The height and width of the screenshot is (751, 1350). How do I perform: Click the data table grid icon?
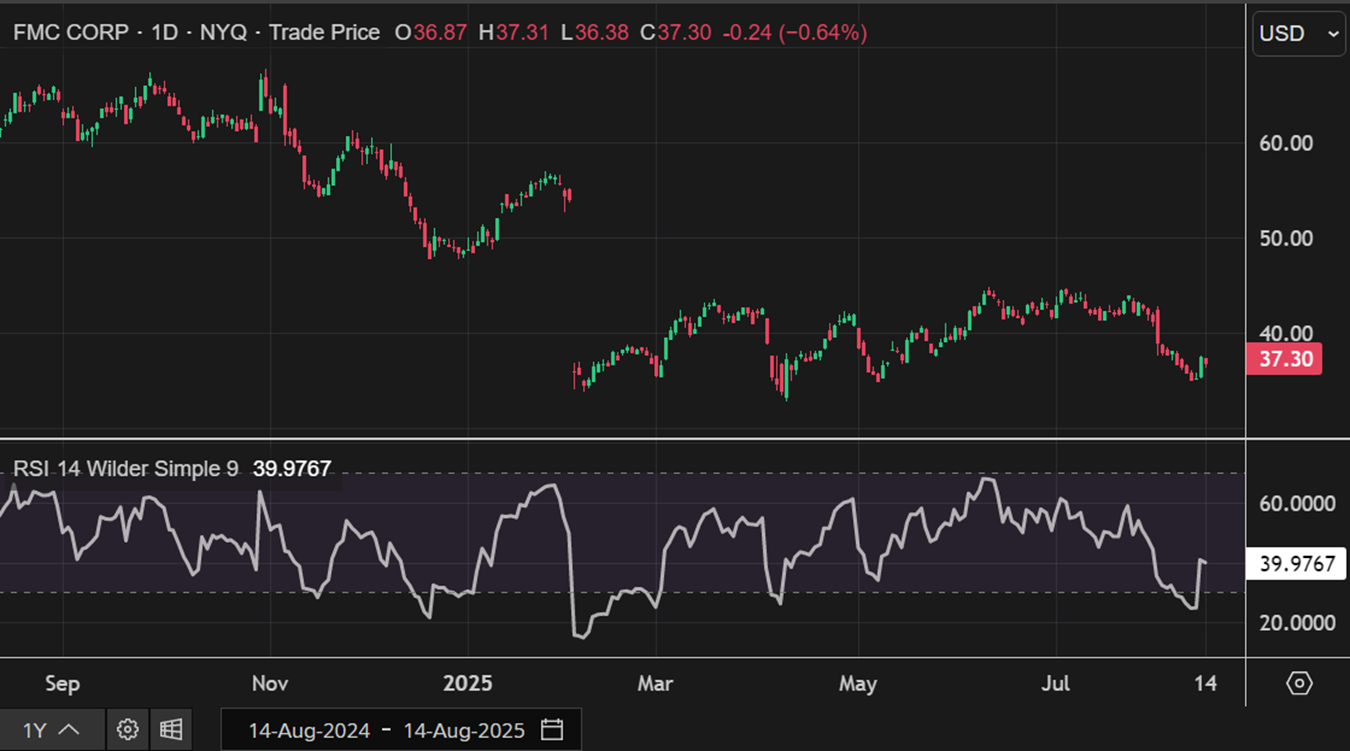[171, 729]
